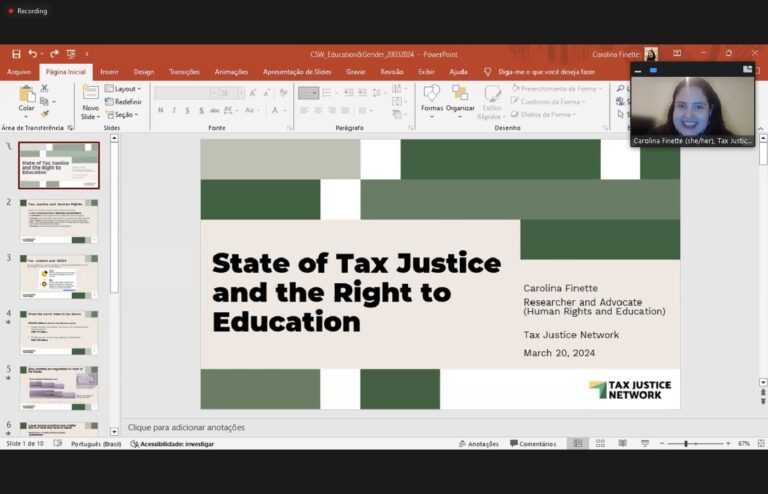Clear all formatting icon
The image size is (768, 494).
284,93
